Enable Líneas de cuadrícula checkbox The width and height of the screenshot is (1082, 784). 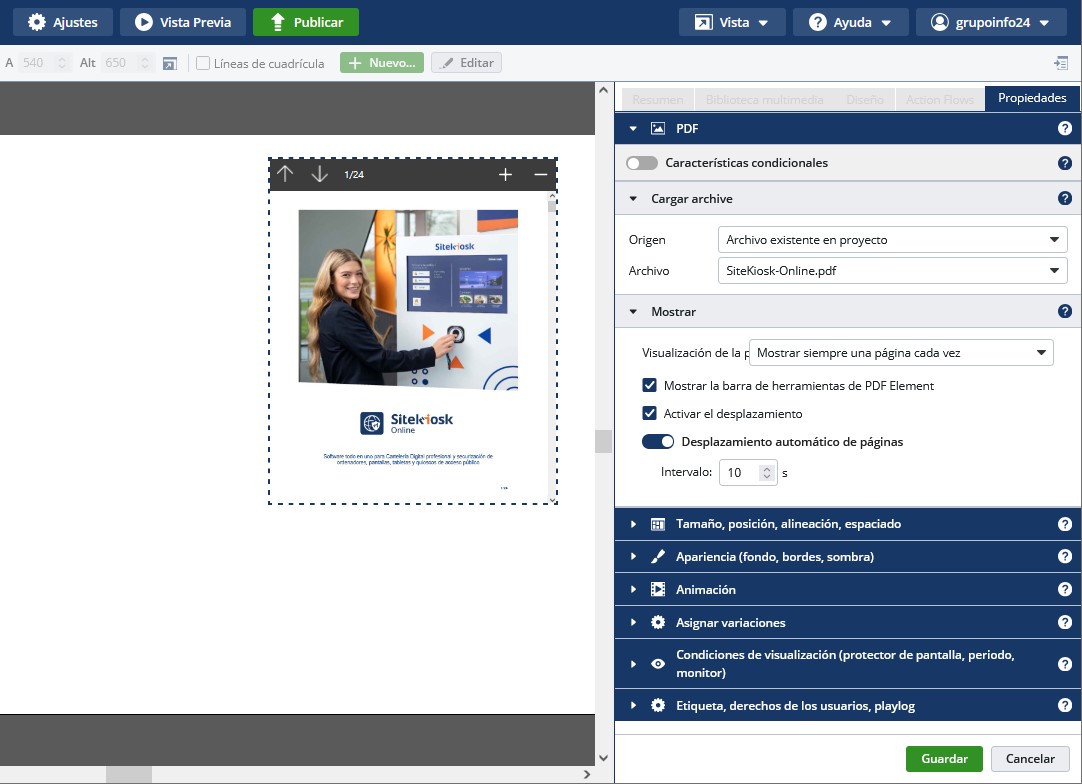(203, 63)
